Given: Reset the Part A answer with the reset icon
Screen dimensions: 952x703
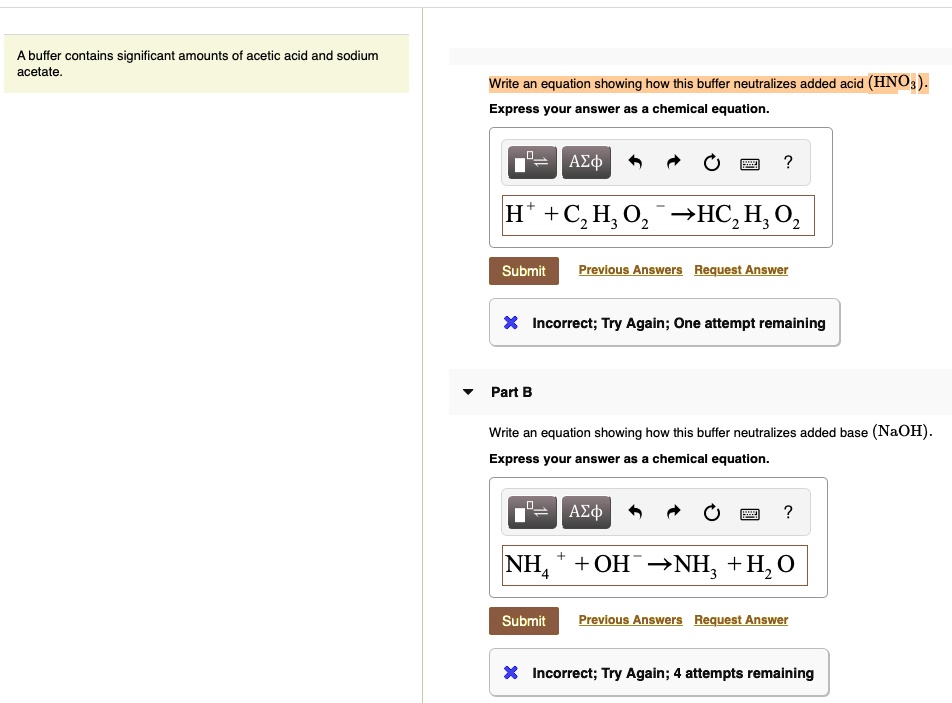Looking at the screenshot, I should click(711, 162).
